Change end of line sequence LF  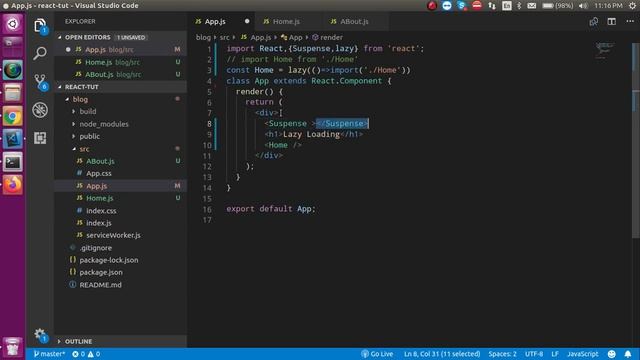coord(555,354)
